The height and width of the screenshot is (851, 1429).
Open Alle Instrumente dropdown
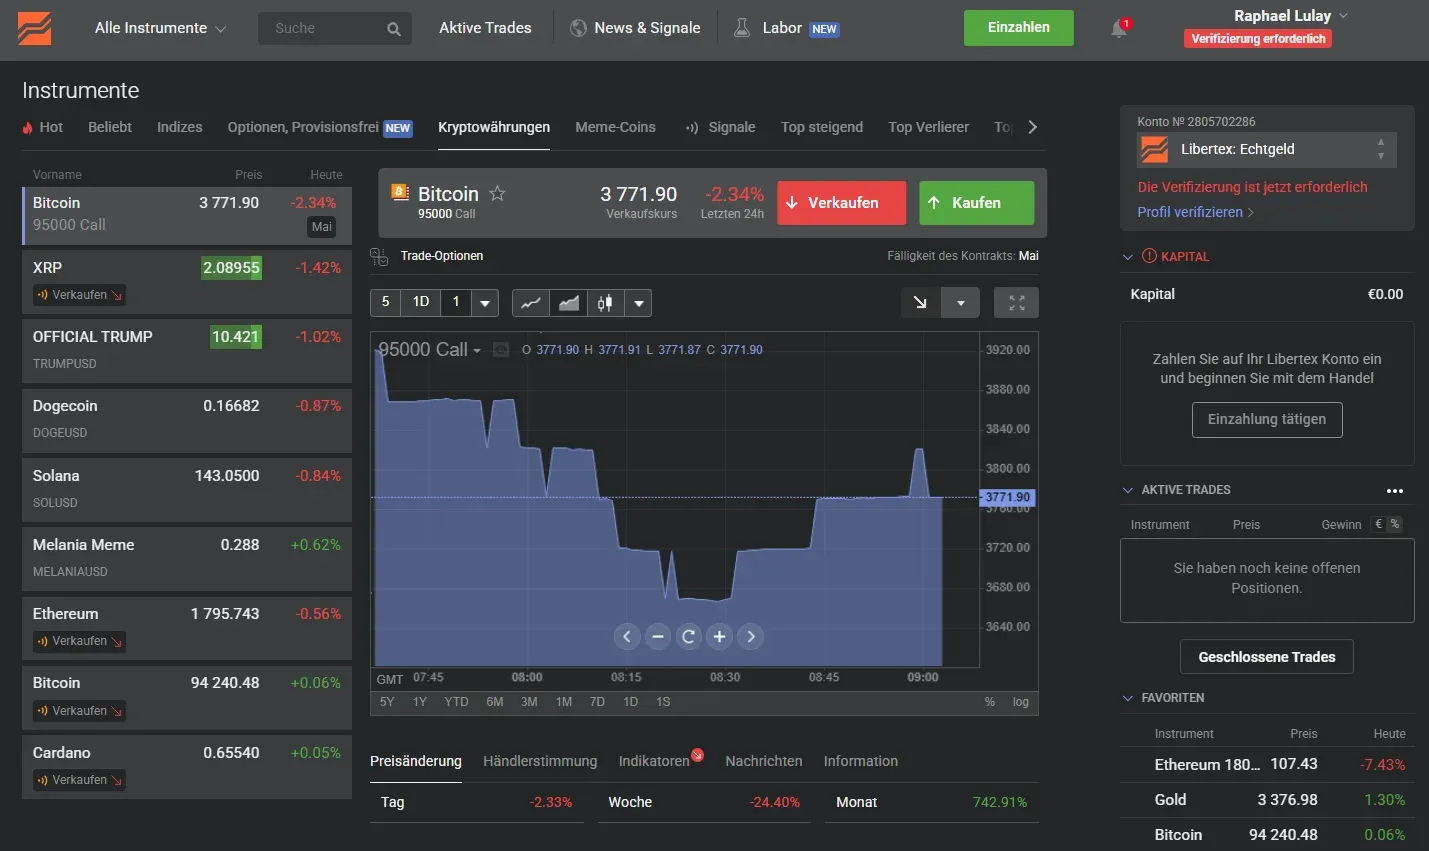pos(160,28)
